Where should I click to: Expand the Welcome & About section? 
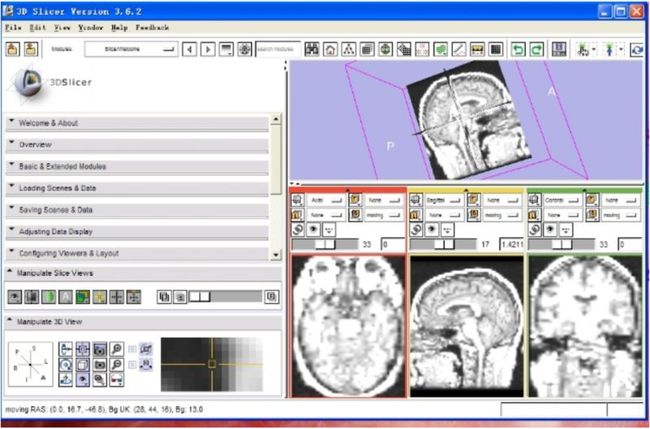tap(137, 123)
